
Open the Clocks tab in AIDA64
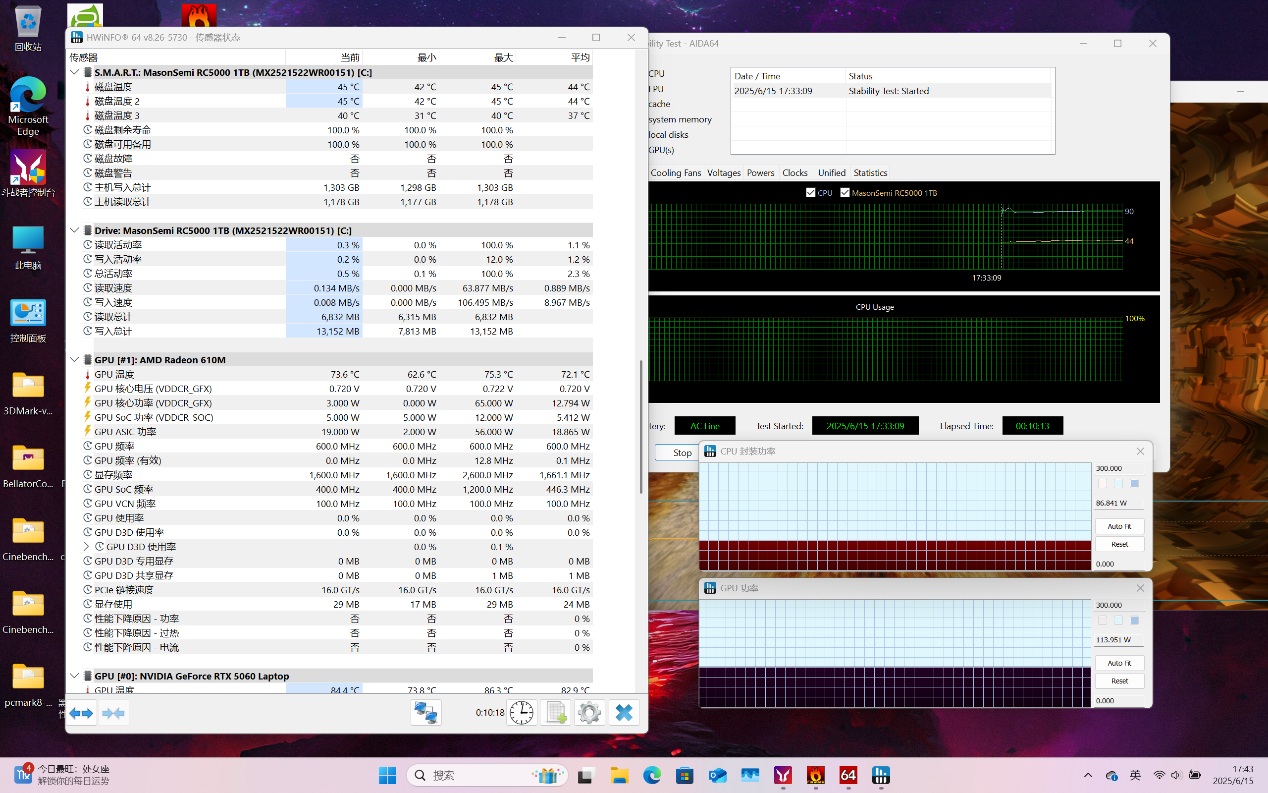(795, 173)
